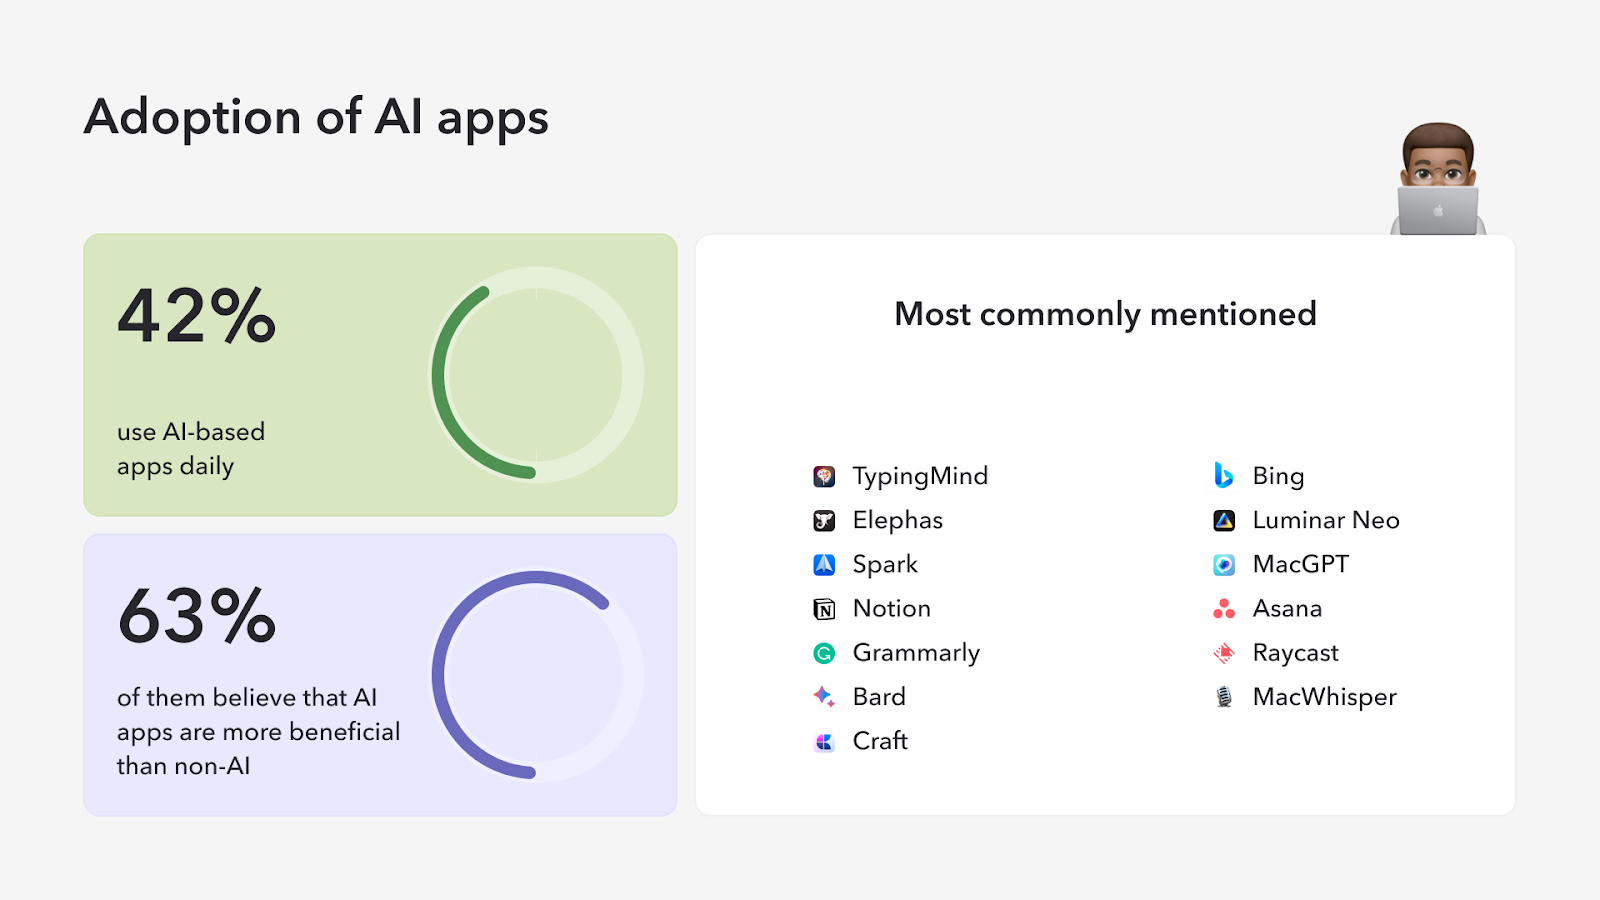Click the Luminar Neo icon

point(1224,520)
